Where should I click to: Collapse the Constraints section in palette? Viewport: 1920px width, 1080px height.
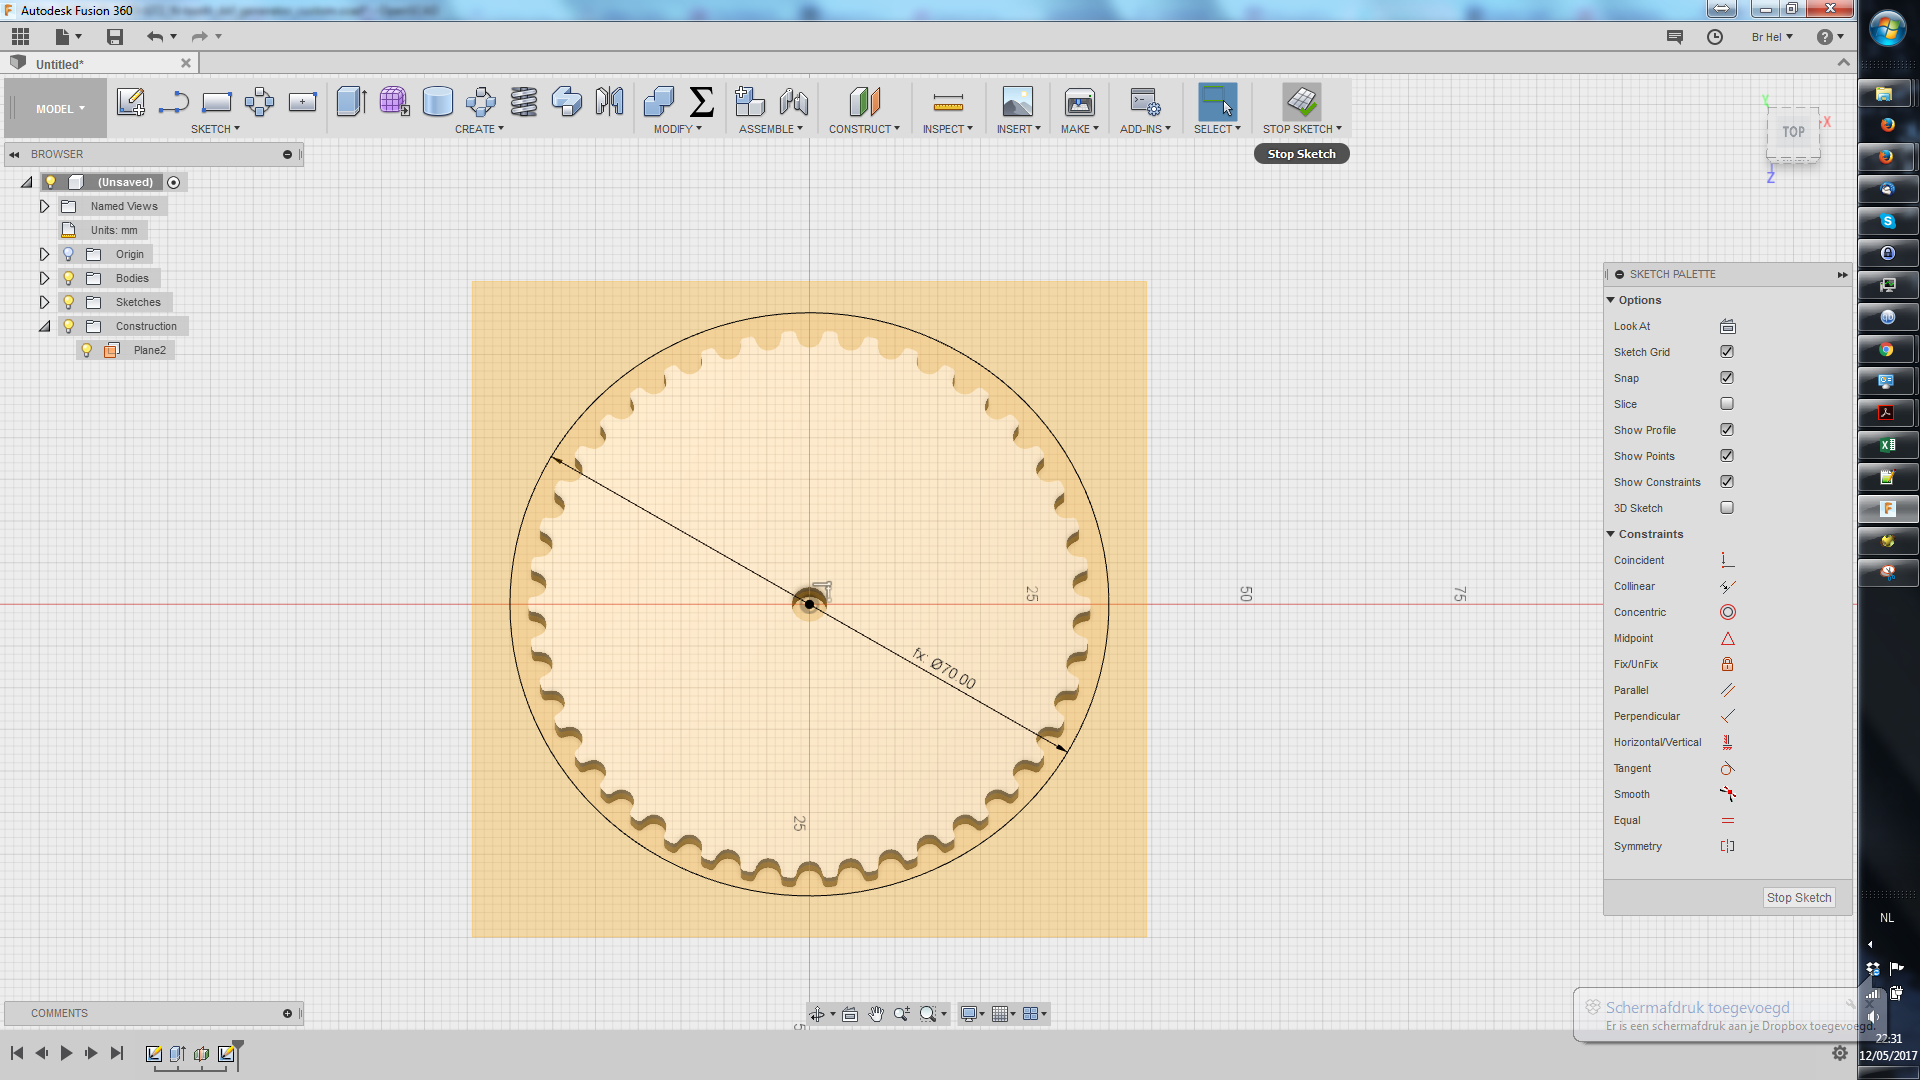(1611, 534)
